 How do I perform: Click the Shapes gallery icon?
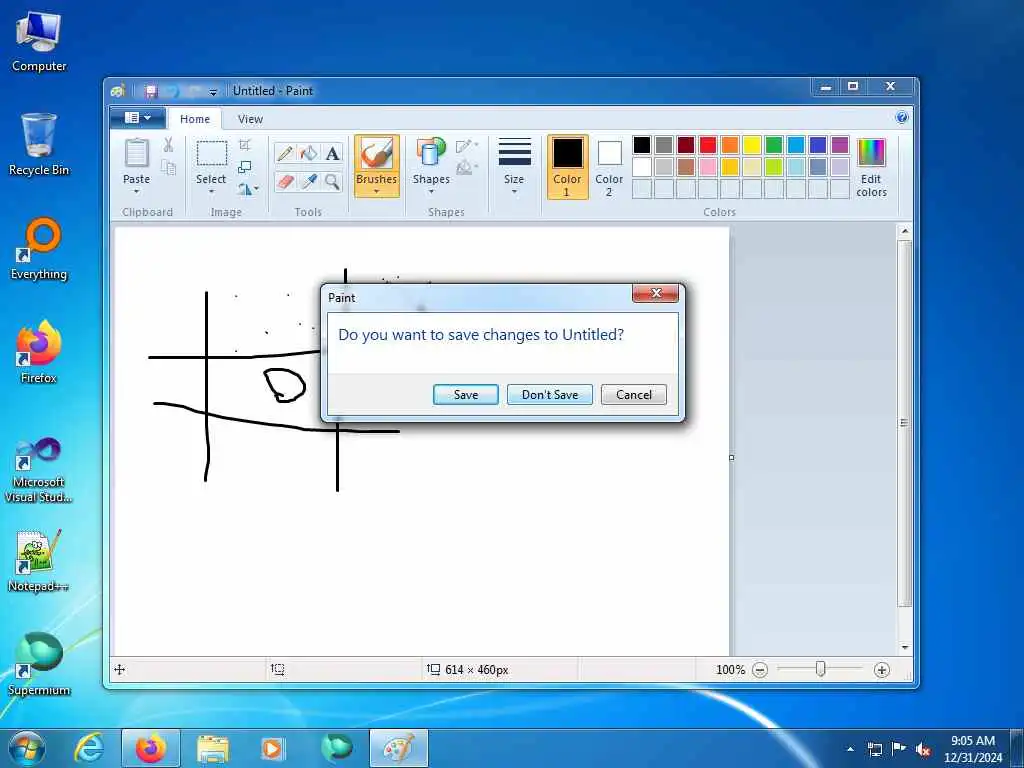431,153
